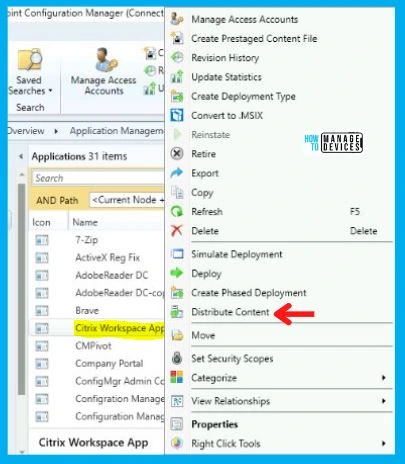Select the ActiveX Reg Fix row

tap(97, 258)
